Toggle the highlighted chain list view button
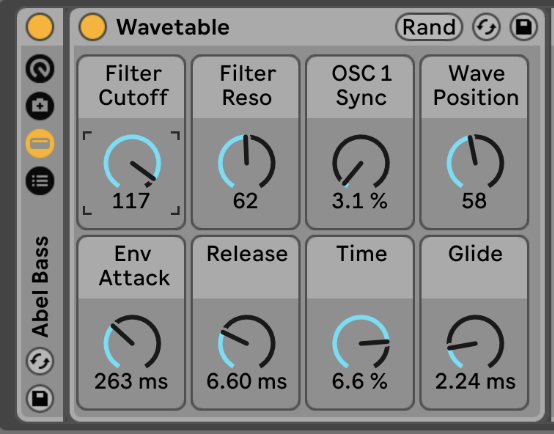 [x=40, y=143]
